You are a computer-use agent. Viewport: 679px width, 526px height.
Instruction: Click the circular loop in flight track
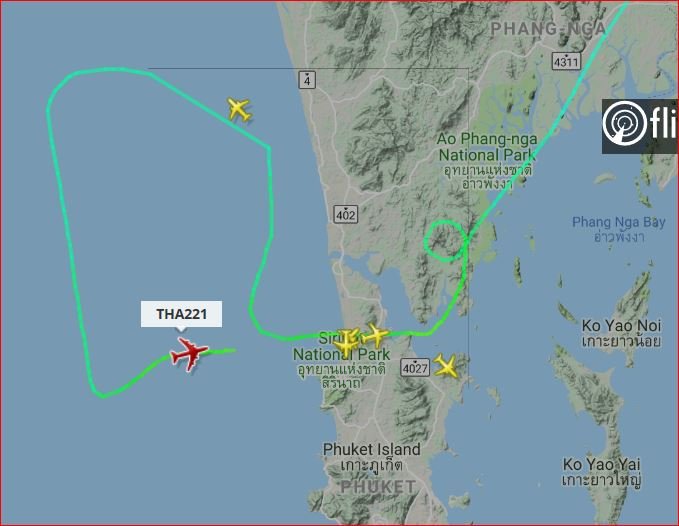click(x=446, y=241)
